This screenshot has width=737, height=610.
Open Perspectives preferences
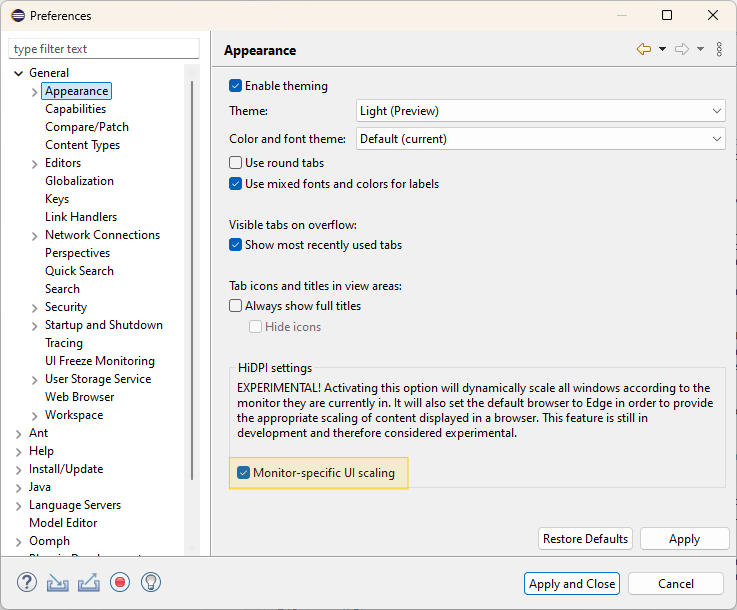pos(78,253)
